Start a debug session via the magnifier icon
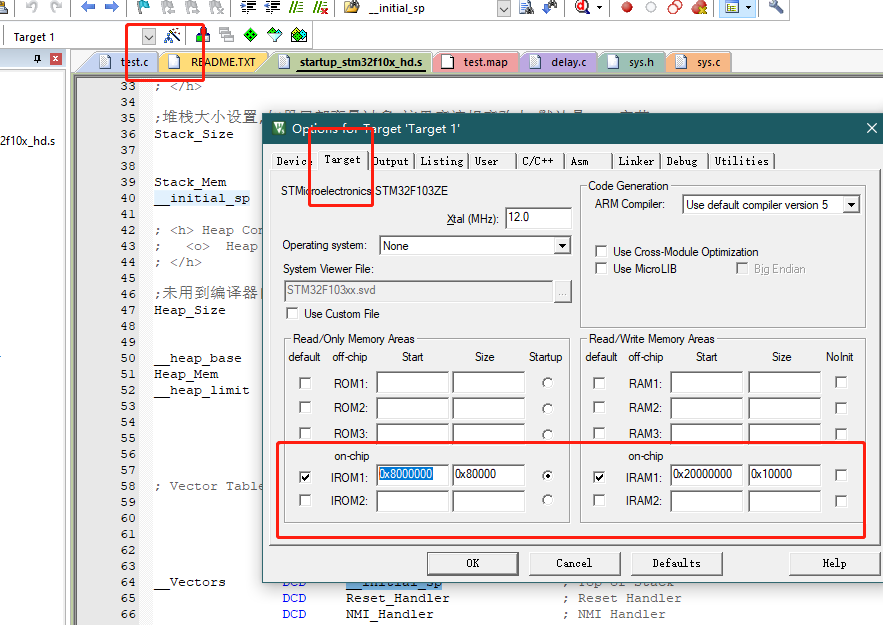This screenshot has height=625, width=883. pos(581,9)
